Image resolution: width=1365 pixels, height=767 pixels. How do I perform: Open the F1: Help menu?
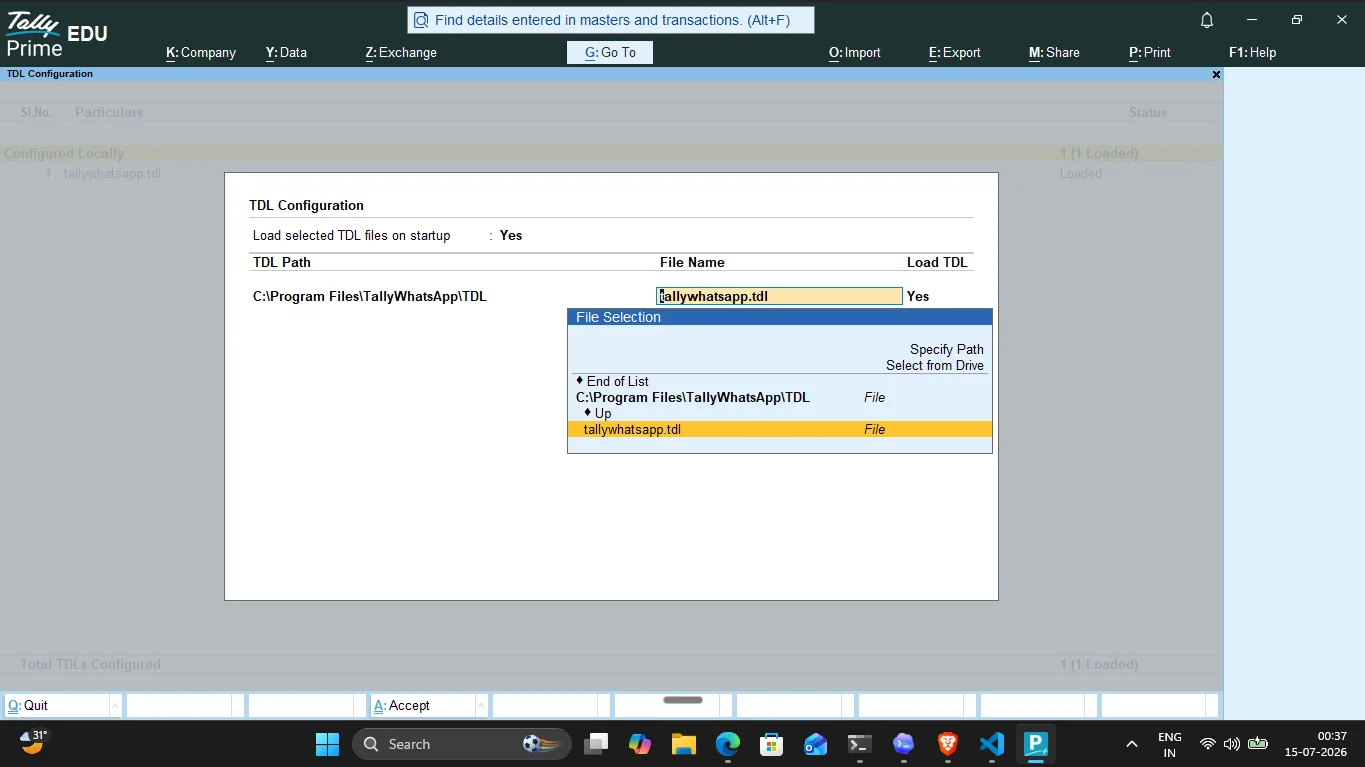pyautogui.click(x=1253, y=52)
